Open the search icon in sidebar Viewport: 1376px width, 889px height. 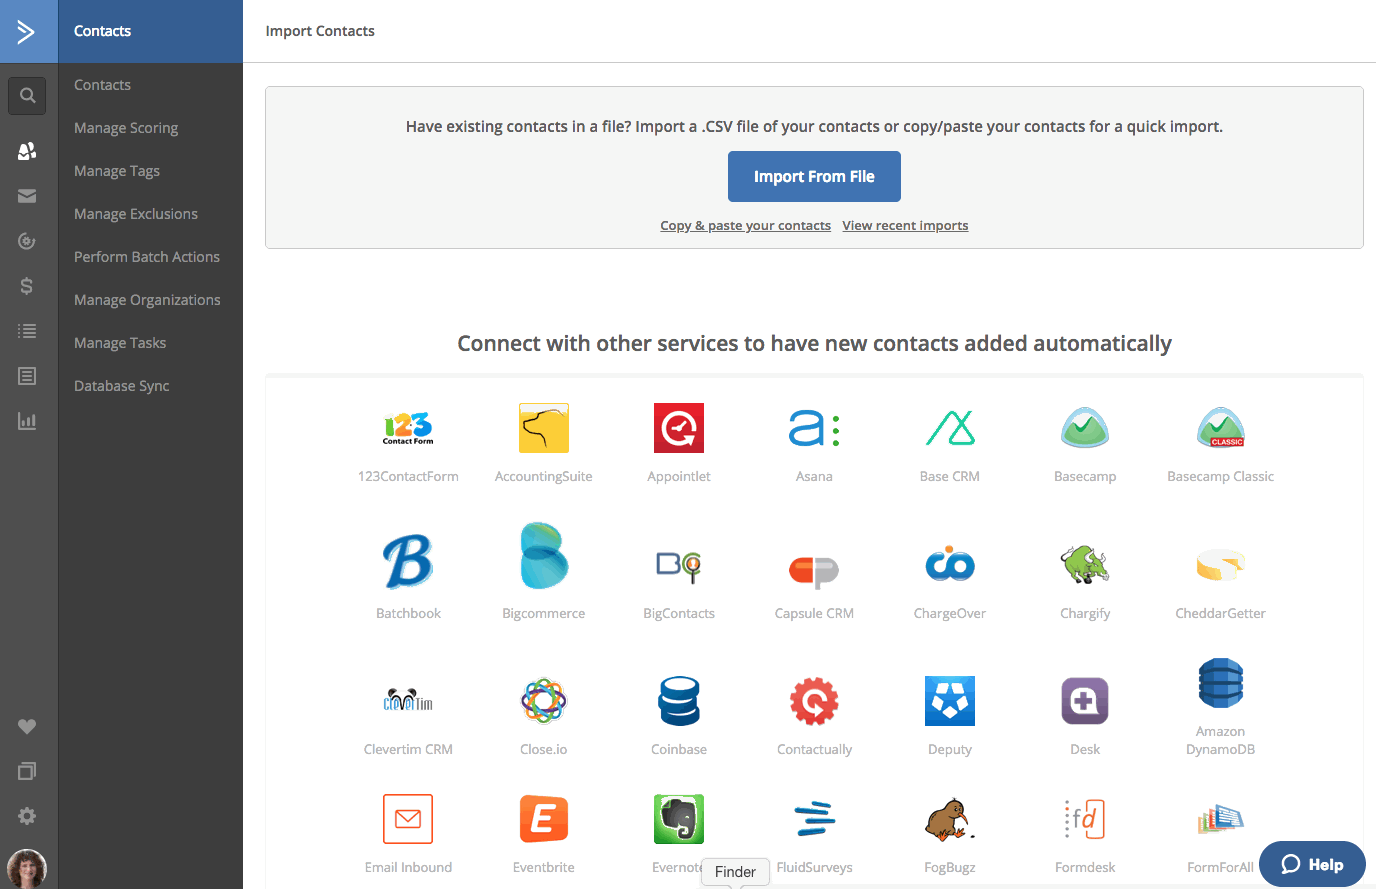(27, 96)
